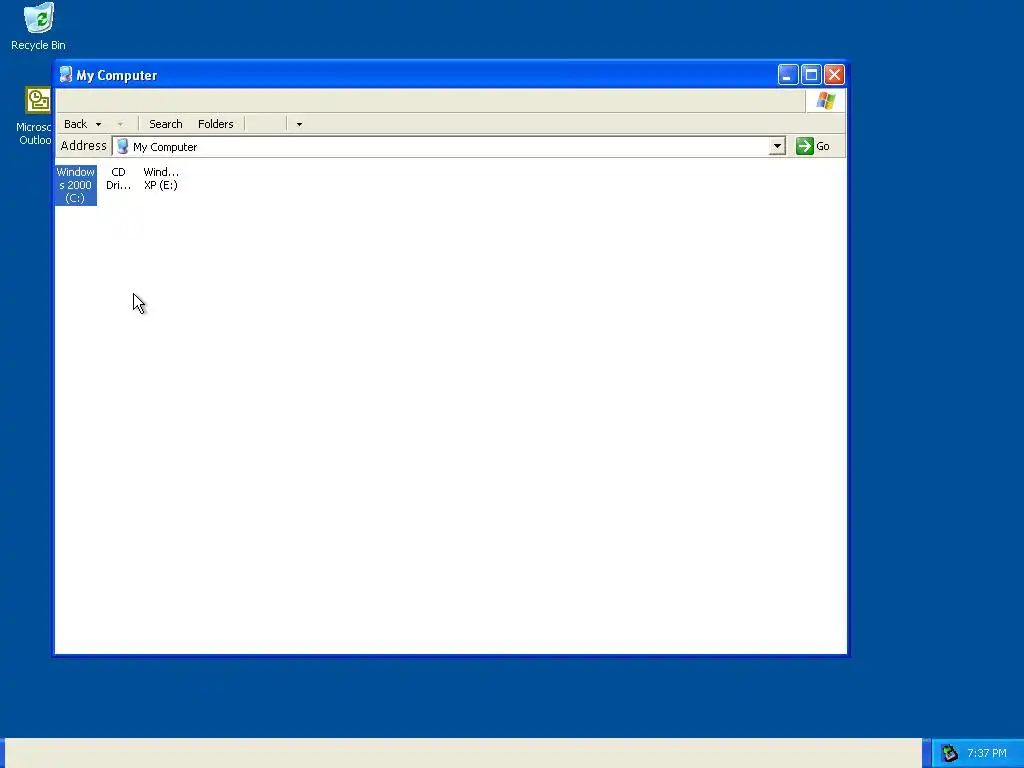This screenshot has height=768, width=1024.
Task: Select the Microsoft Outlook desktop icon
Action: [x=35, y=116]
